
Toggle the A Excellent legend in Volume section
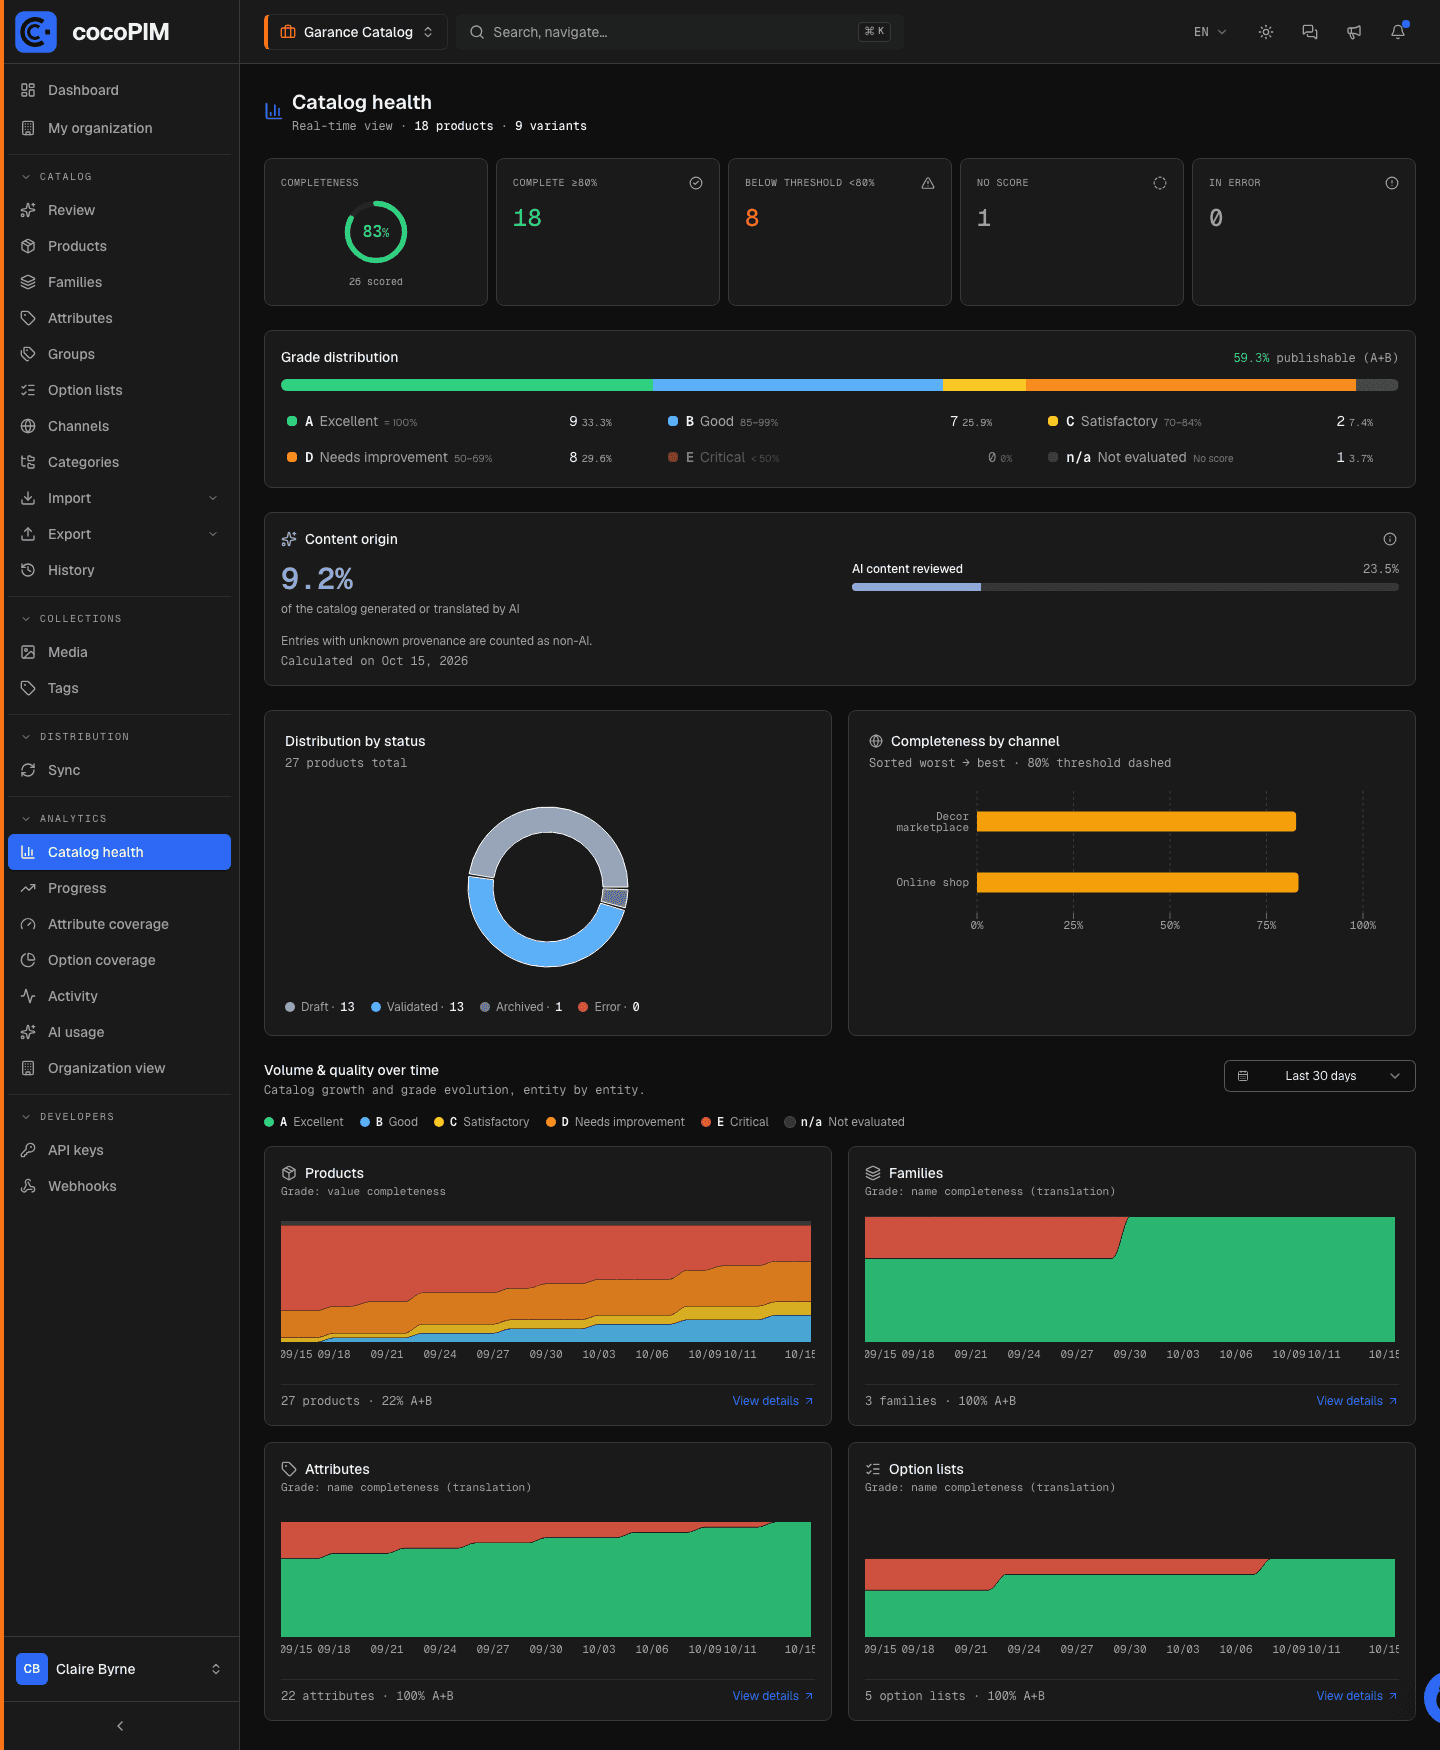point(304,1122)
